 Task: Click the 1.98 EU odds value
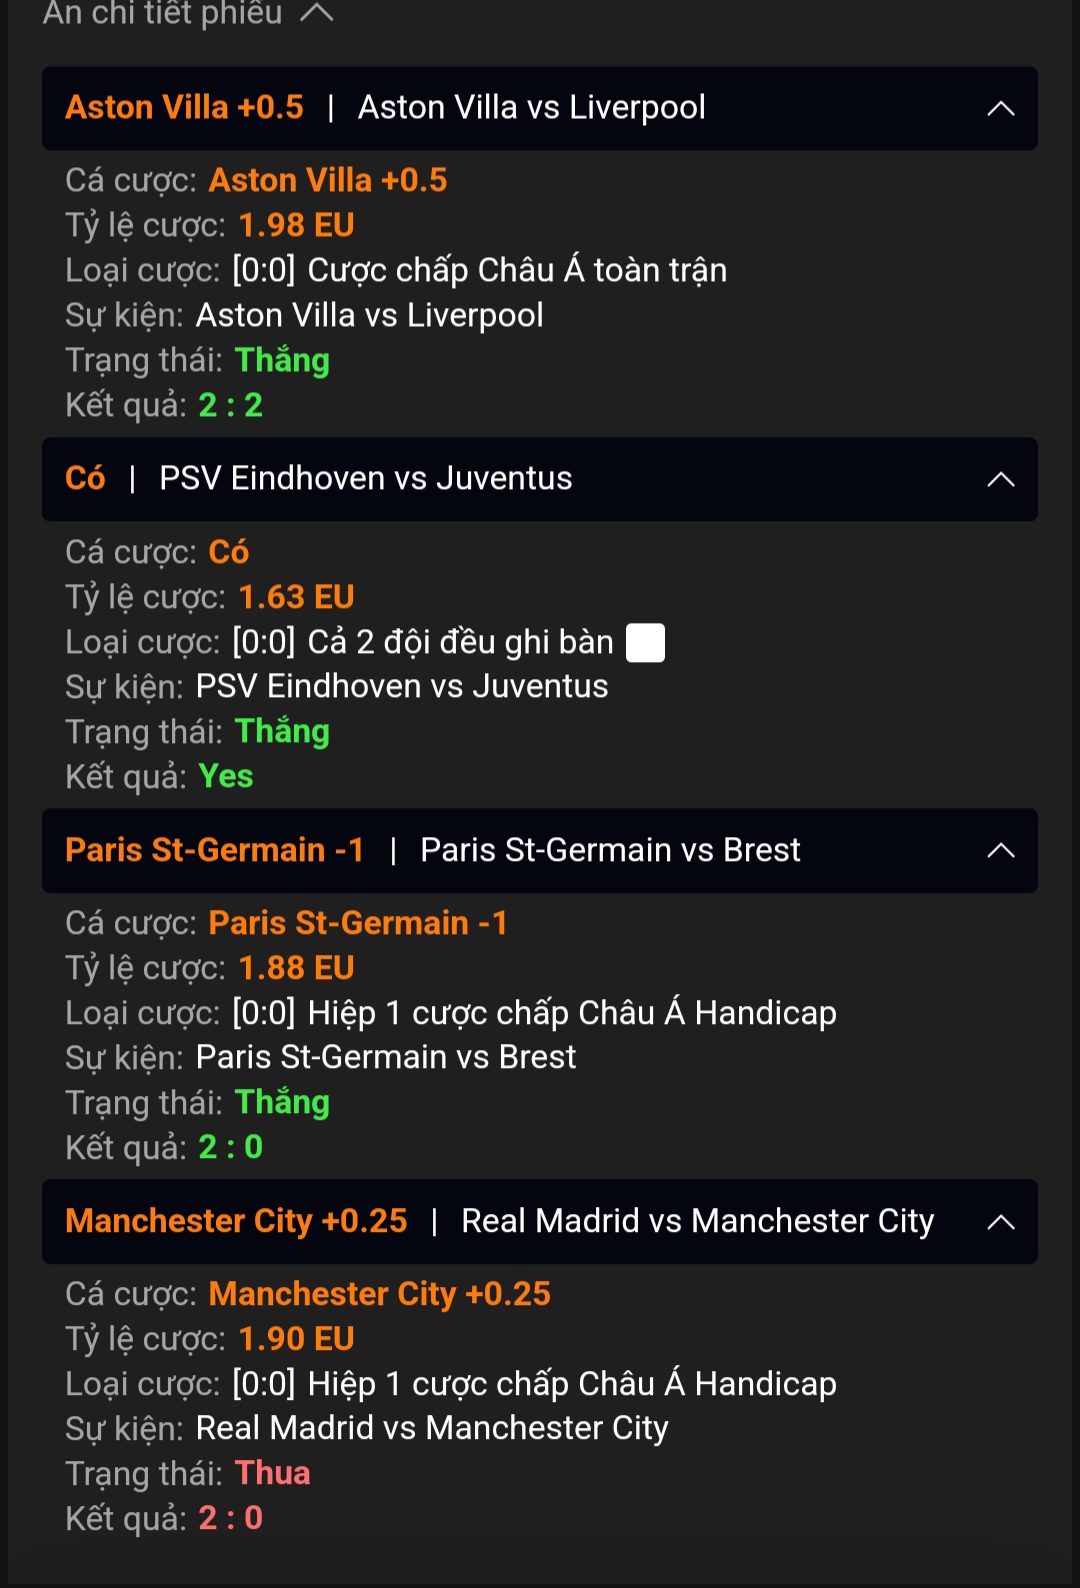pyautogui.click(x=296, y=225)
